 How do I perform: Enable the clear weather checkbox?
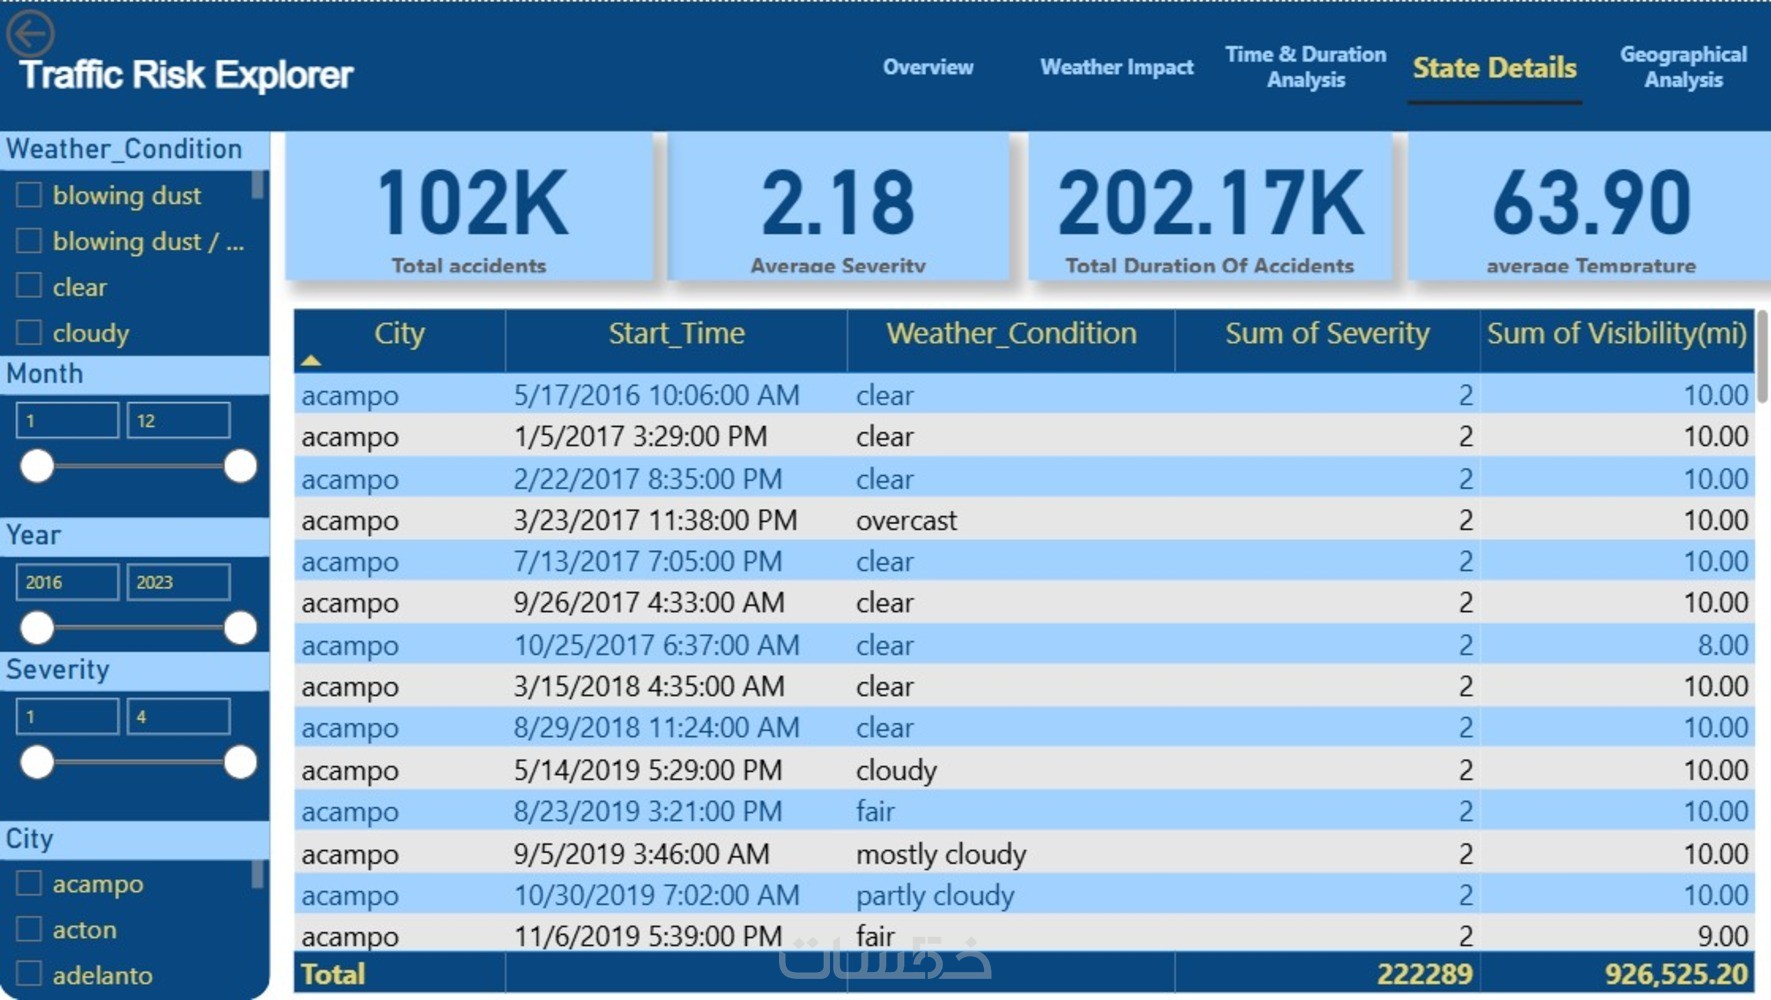pyautogui.click(x=29, y=287)
